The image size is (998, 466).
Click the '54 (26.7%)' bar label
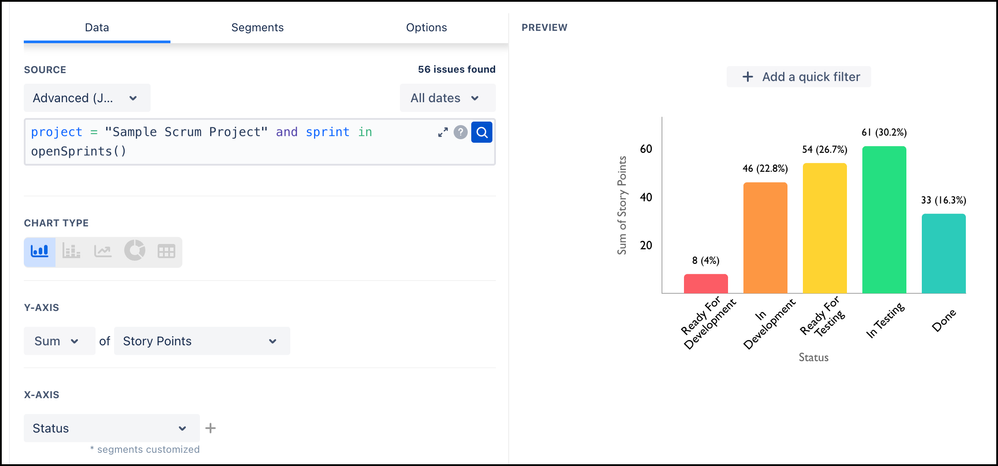[x=825, y=150]
